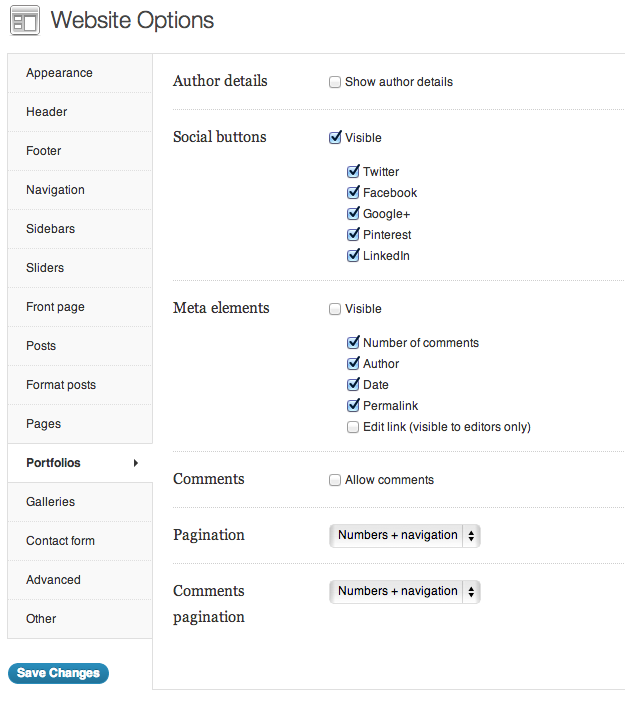Image resolution: width=625 pixels, height=707 pixels.
Task: Check the Meta elements Visible box
Action: point(335,309)
